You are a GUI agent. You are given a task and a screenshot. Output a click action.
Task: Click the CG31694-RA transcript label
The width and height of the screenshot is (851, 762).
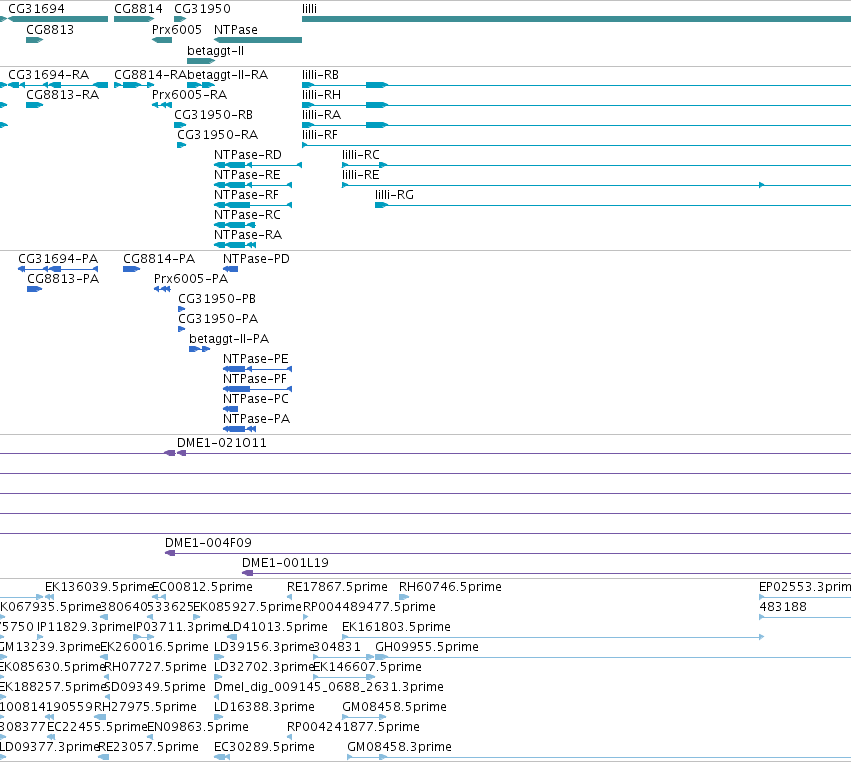click(48, 75)
